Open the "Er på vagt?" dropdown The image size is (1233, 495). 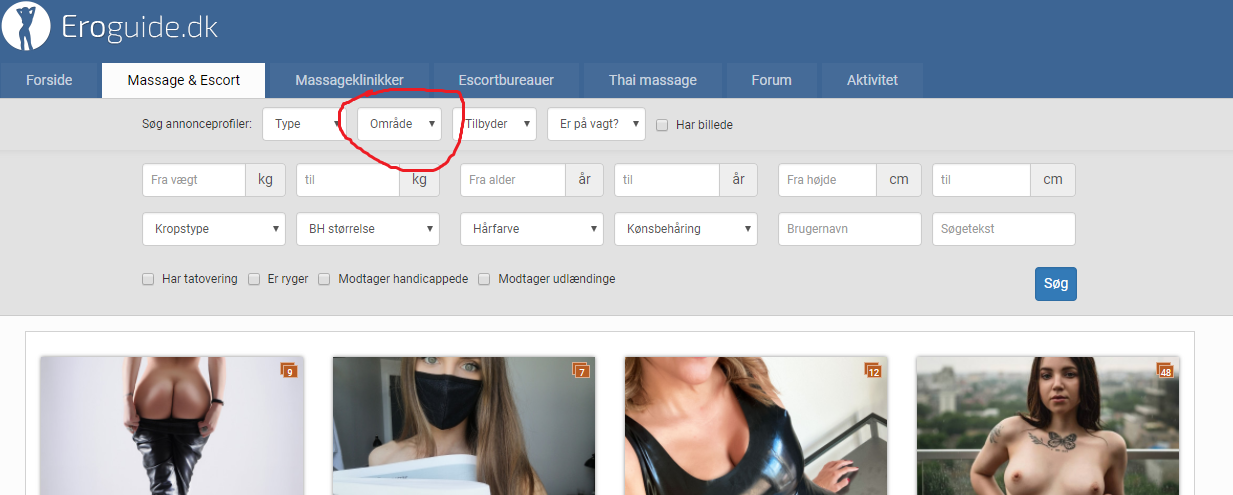tap(595, 124)
